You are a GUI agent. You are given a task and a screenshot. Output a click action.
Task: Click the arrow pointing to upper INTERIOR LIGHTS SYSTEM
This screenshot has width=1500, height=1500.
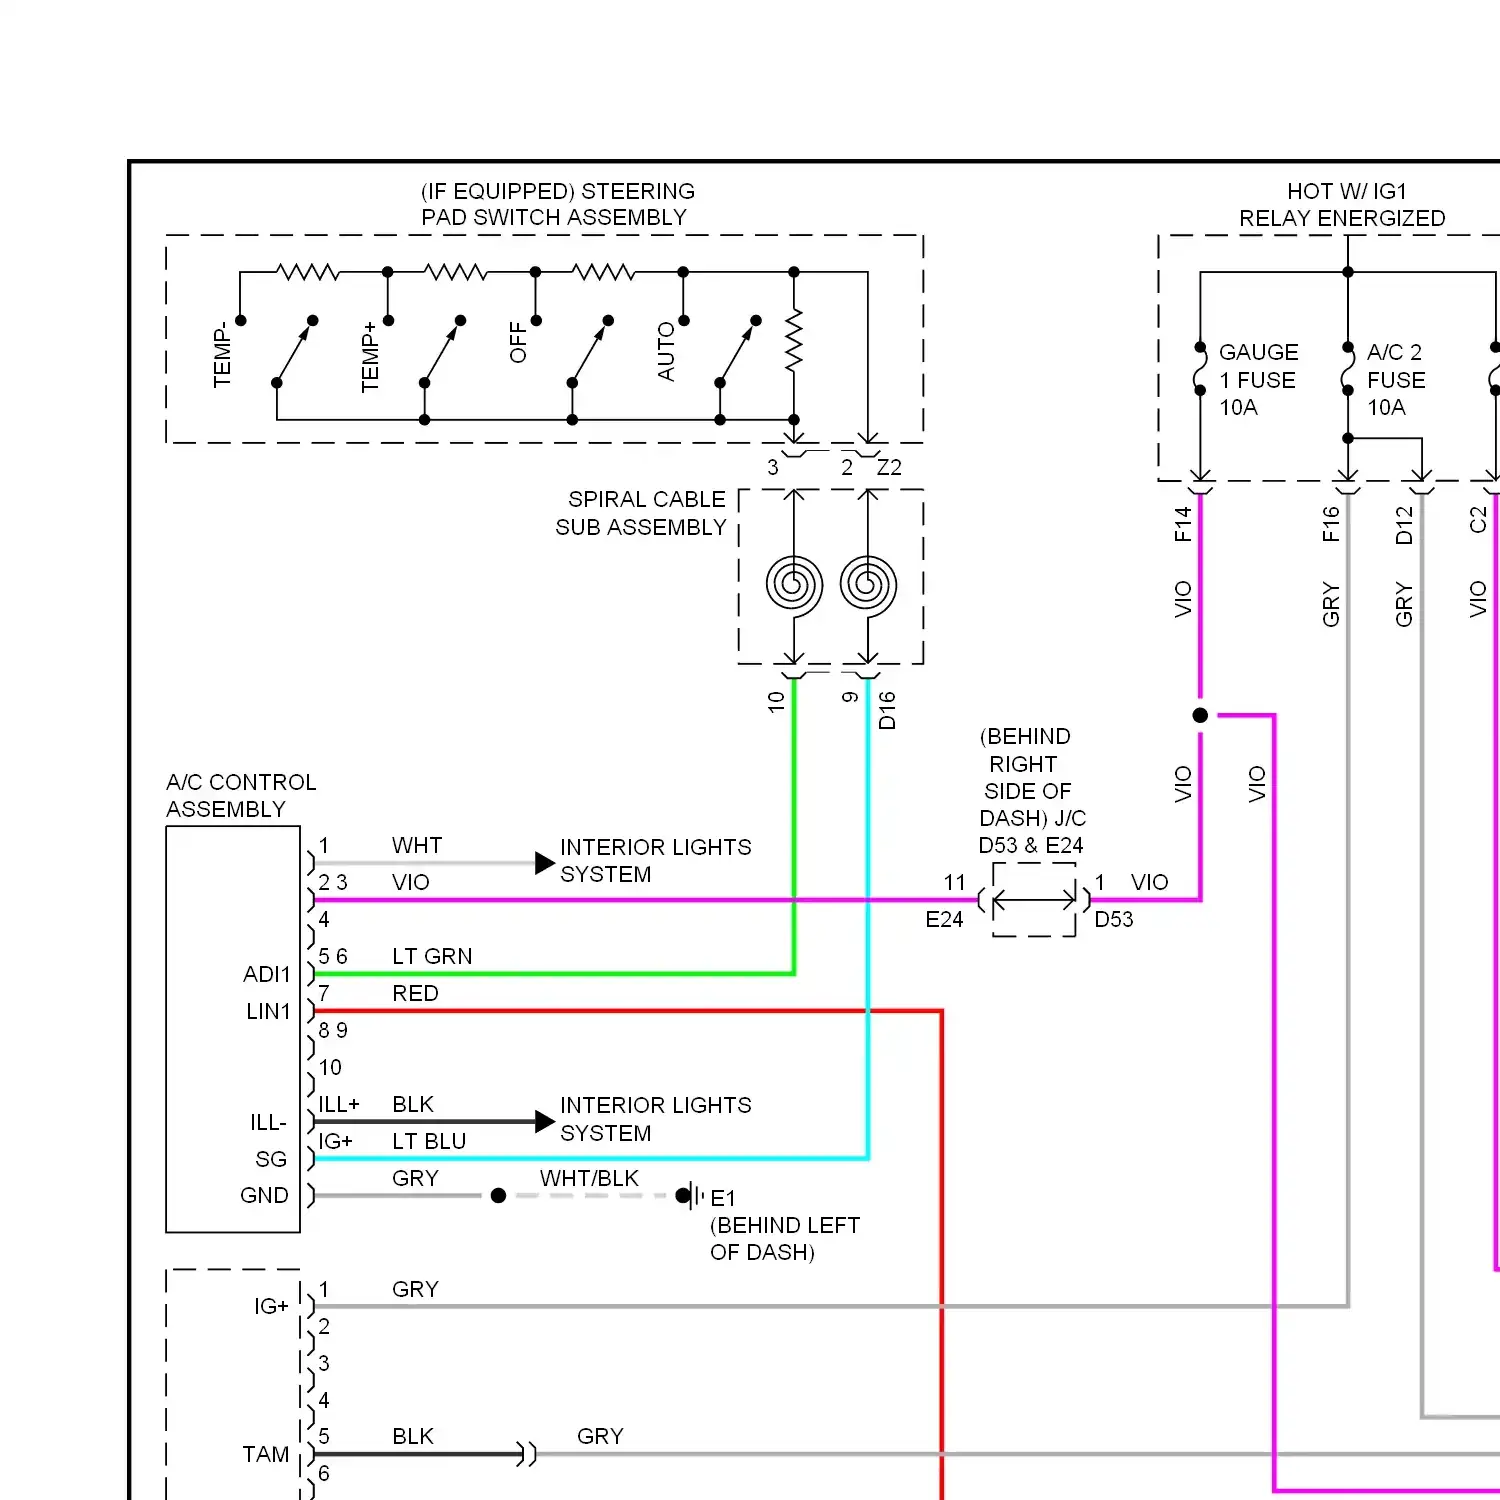pyautogui.click(x=545, y=863)
